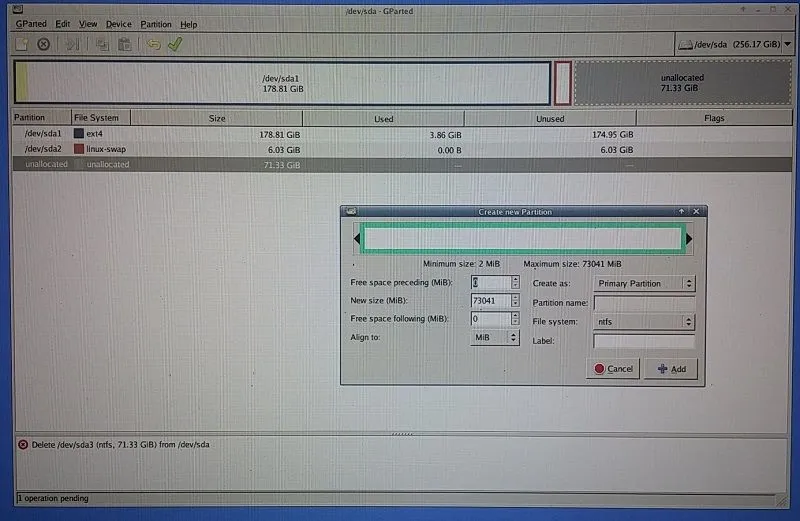Click the linux-swap red color square
Screen dimensions: 800x521
79,149
